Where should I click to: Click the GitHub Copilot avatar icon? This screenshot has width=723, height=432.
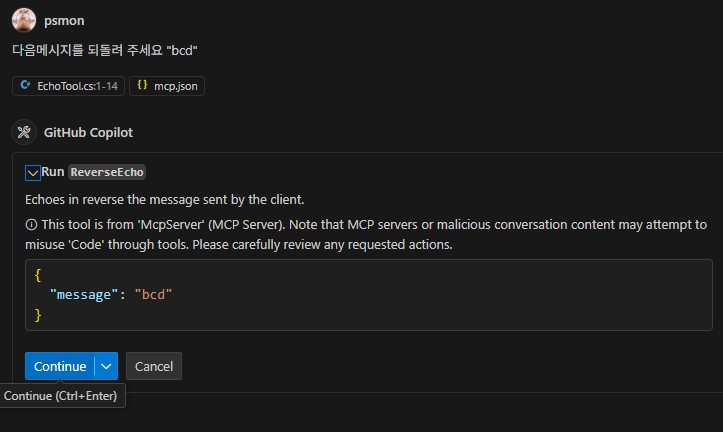click(x=23, y=132)
